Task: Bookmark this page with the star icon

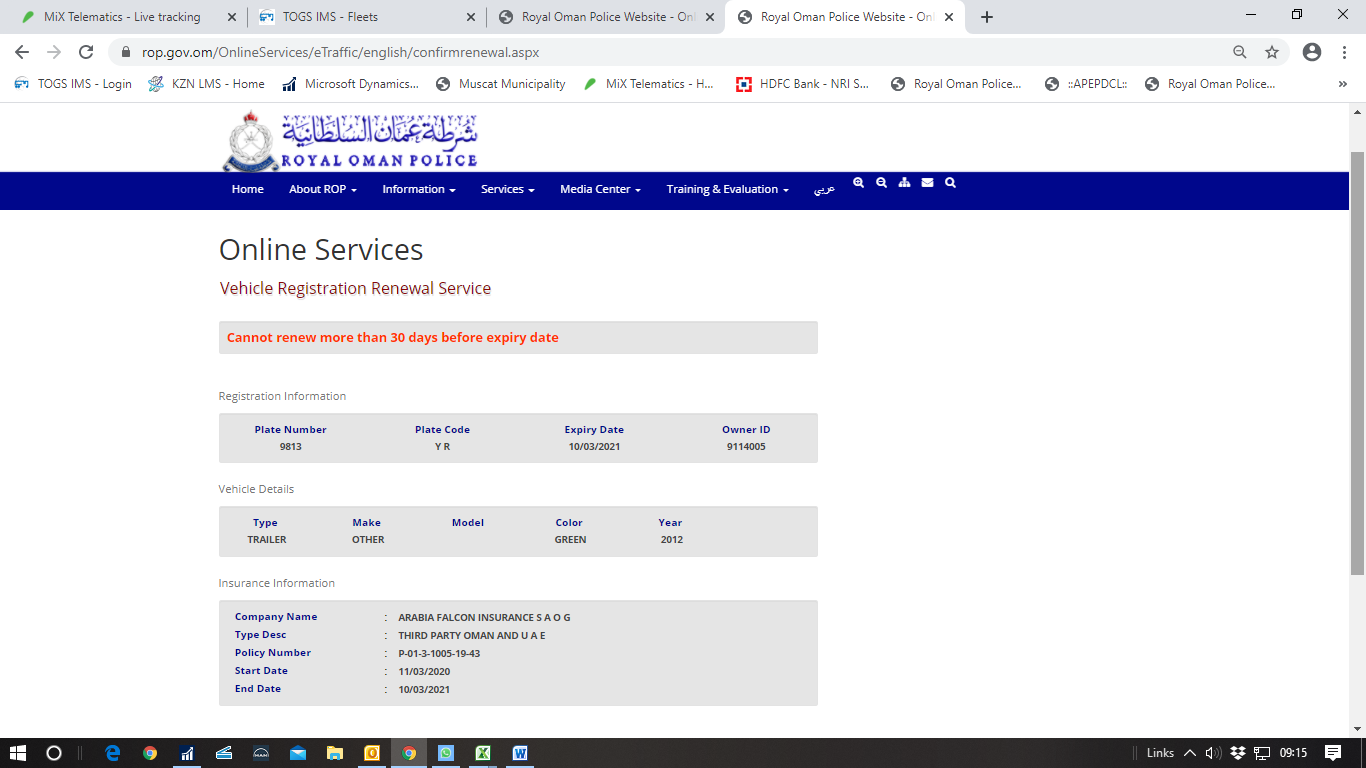Action: [1272, 52]
